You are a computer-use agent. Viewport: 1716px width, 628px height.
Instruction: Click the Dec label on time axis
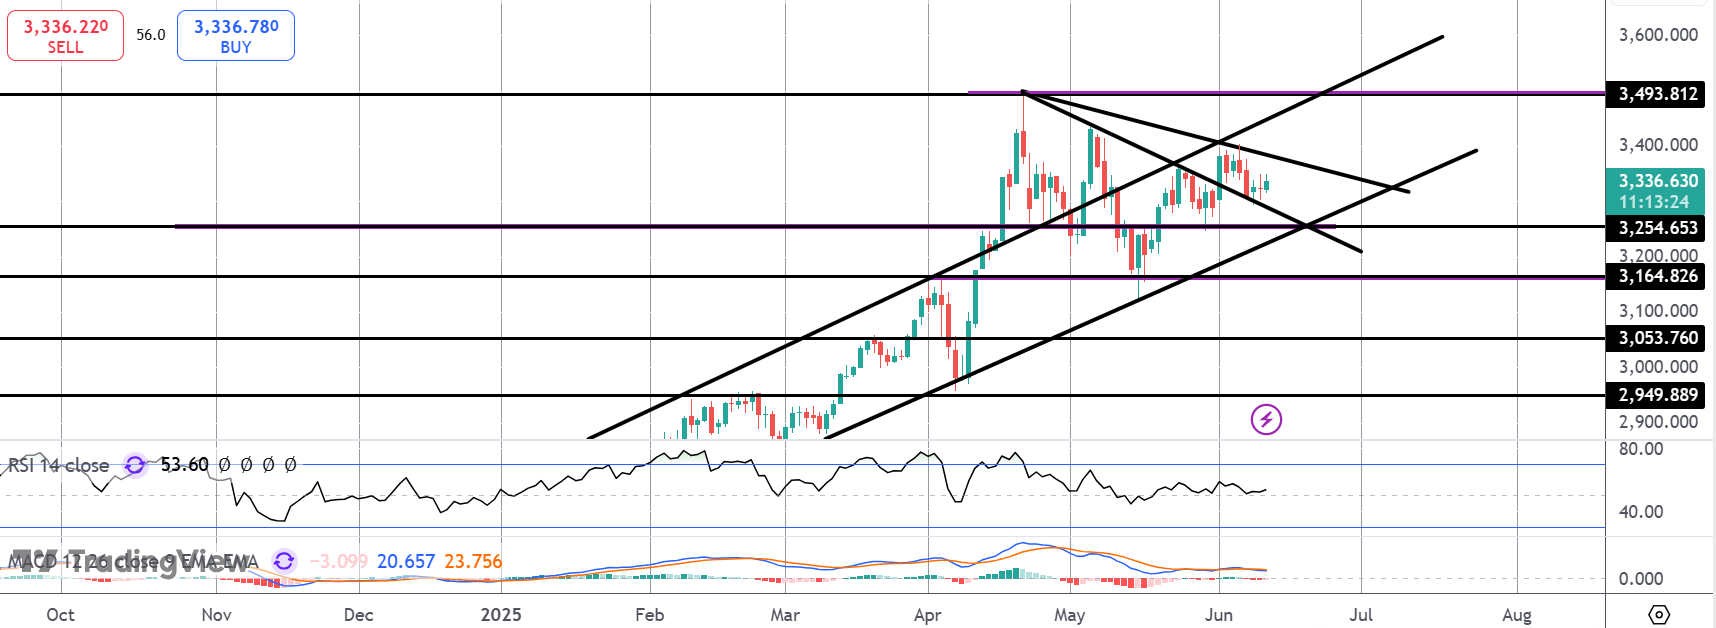[x=358, y=615]
